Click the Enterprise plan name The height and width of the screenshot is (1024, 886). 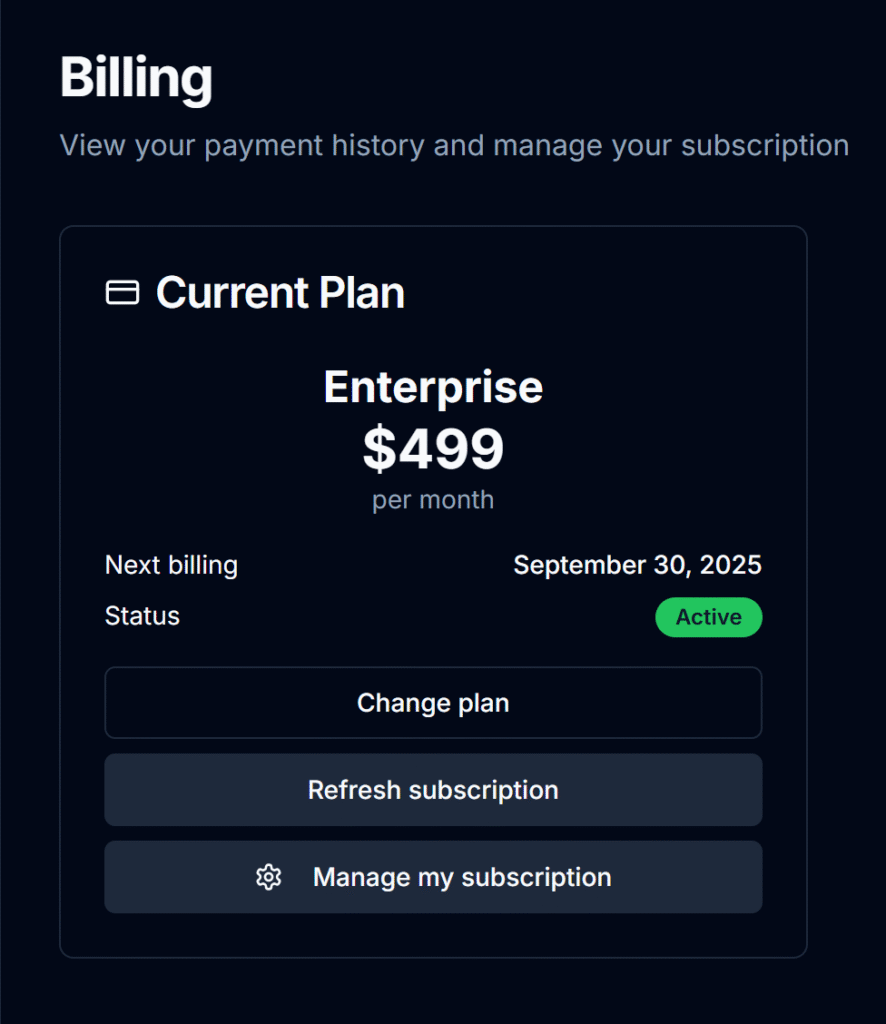click(x=433, y=387)
